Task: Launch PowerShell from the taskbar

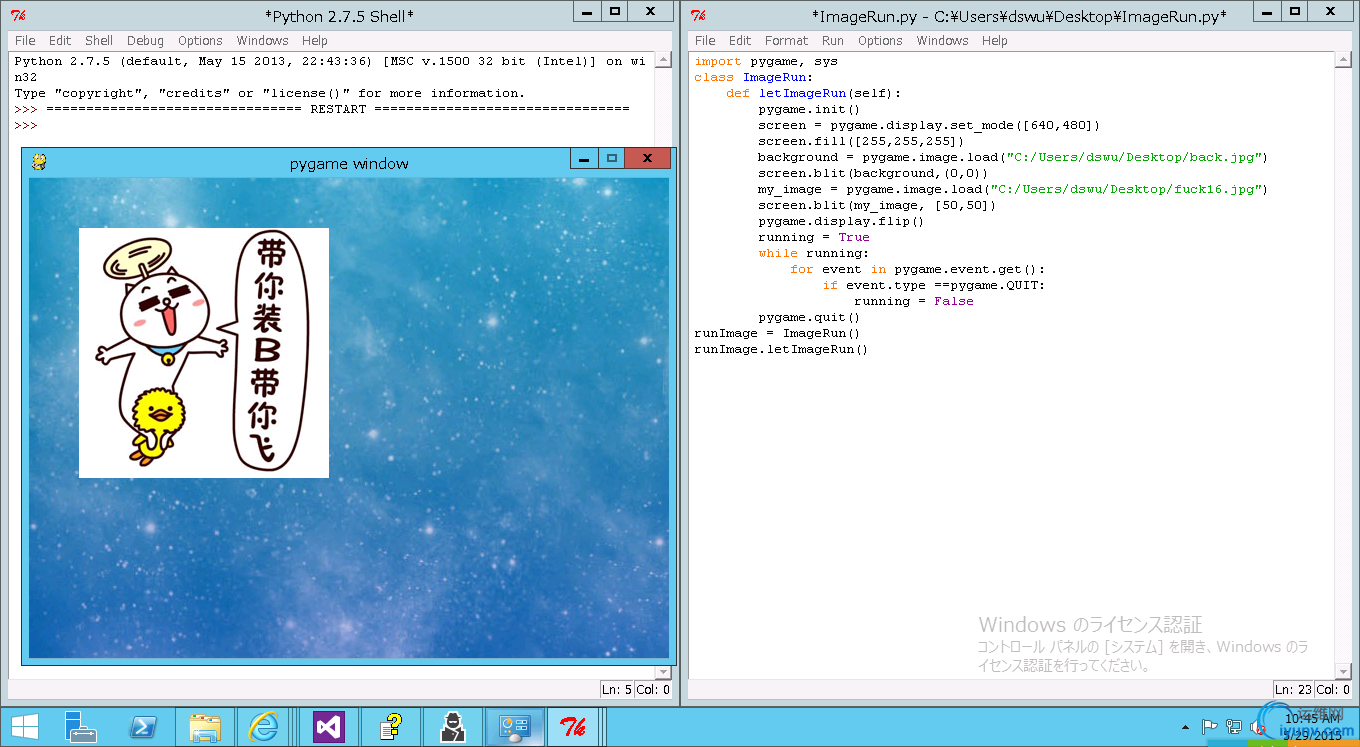Action: point(143,727)
